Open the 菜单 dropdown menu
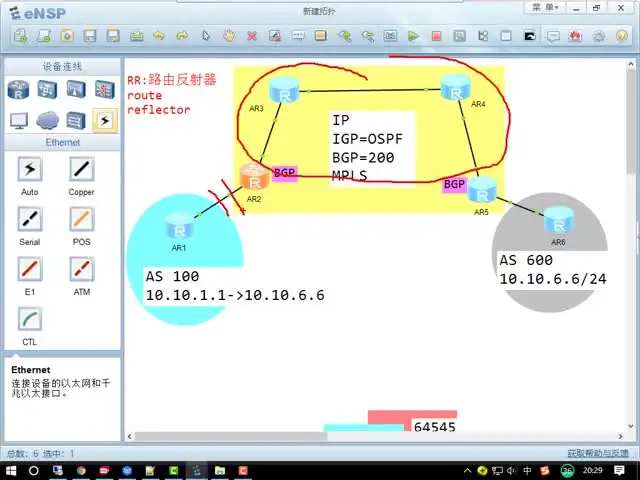 click(x=545, y=7)
